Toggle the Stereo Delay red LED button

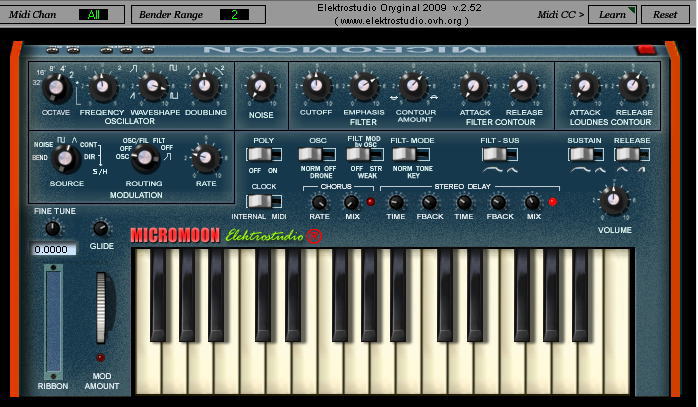coord(553,202)
